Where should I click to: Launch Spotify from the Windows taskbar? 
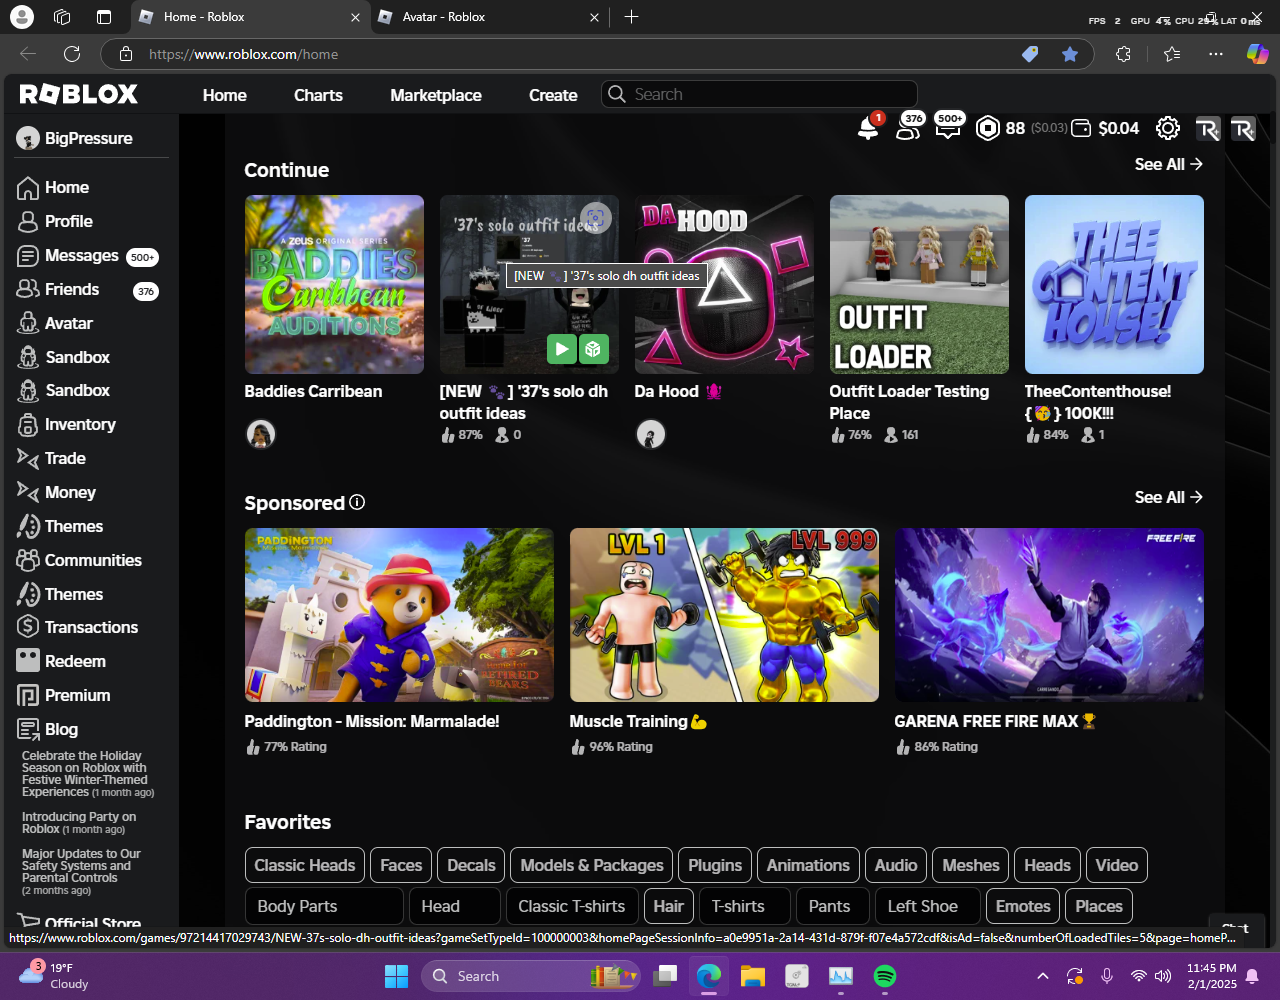click(885, 976)
